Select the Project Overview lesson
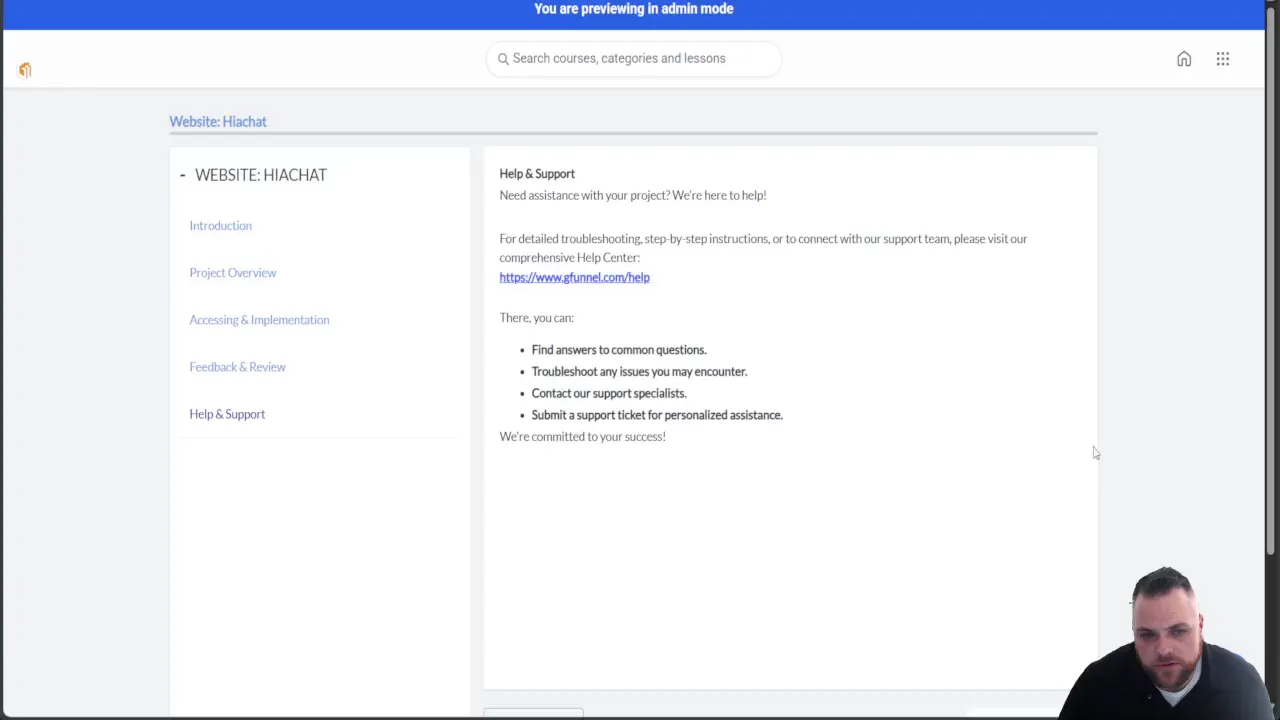This screenshot has height=720, width=1280. pyautogui.click(x=232, y=272)
